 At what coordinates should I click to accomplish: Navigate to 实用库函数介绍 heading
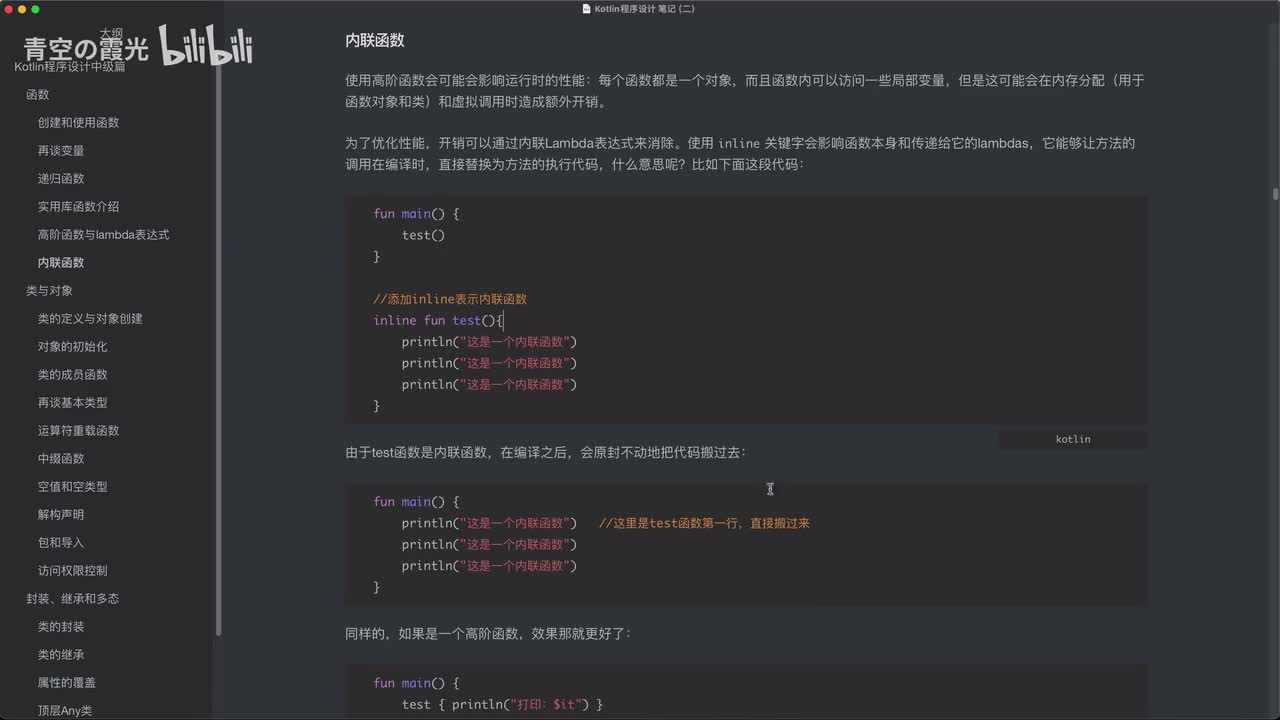[78, 207]
